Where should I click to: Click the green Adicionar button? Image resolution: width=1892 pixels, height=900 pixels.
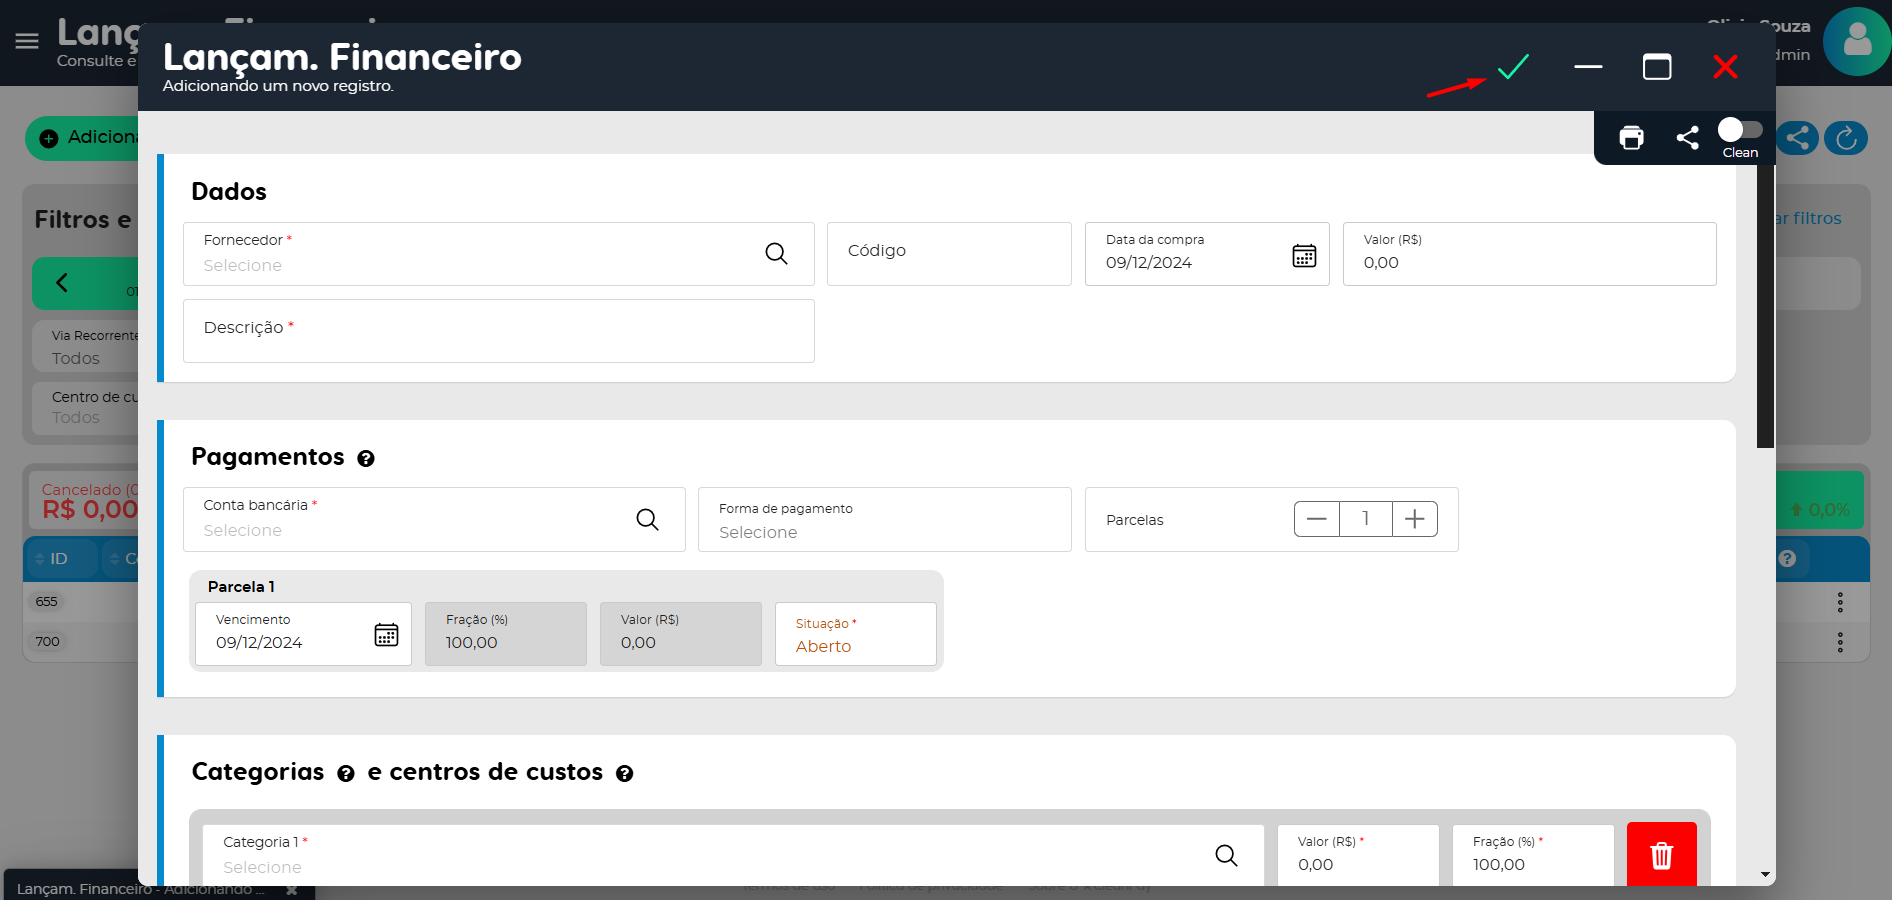point(85,138)
